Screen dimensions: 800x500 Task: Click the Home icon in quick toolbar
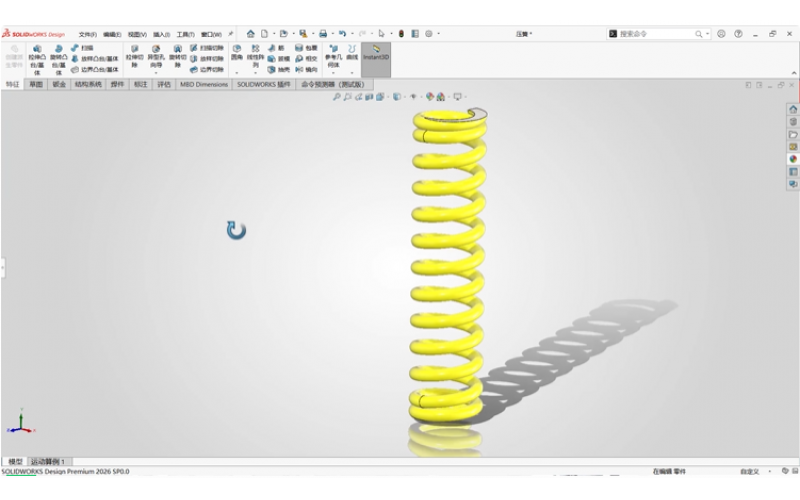click(251, 34)
